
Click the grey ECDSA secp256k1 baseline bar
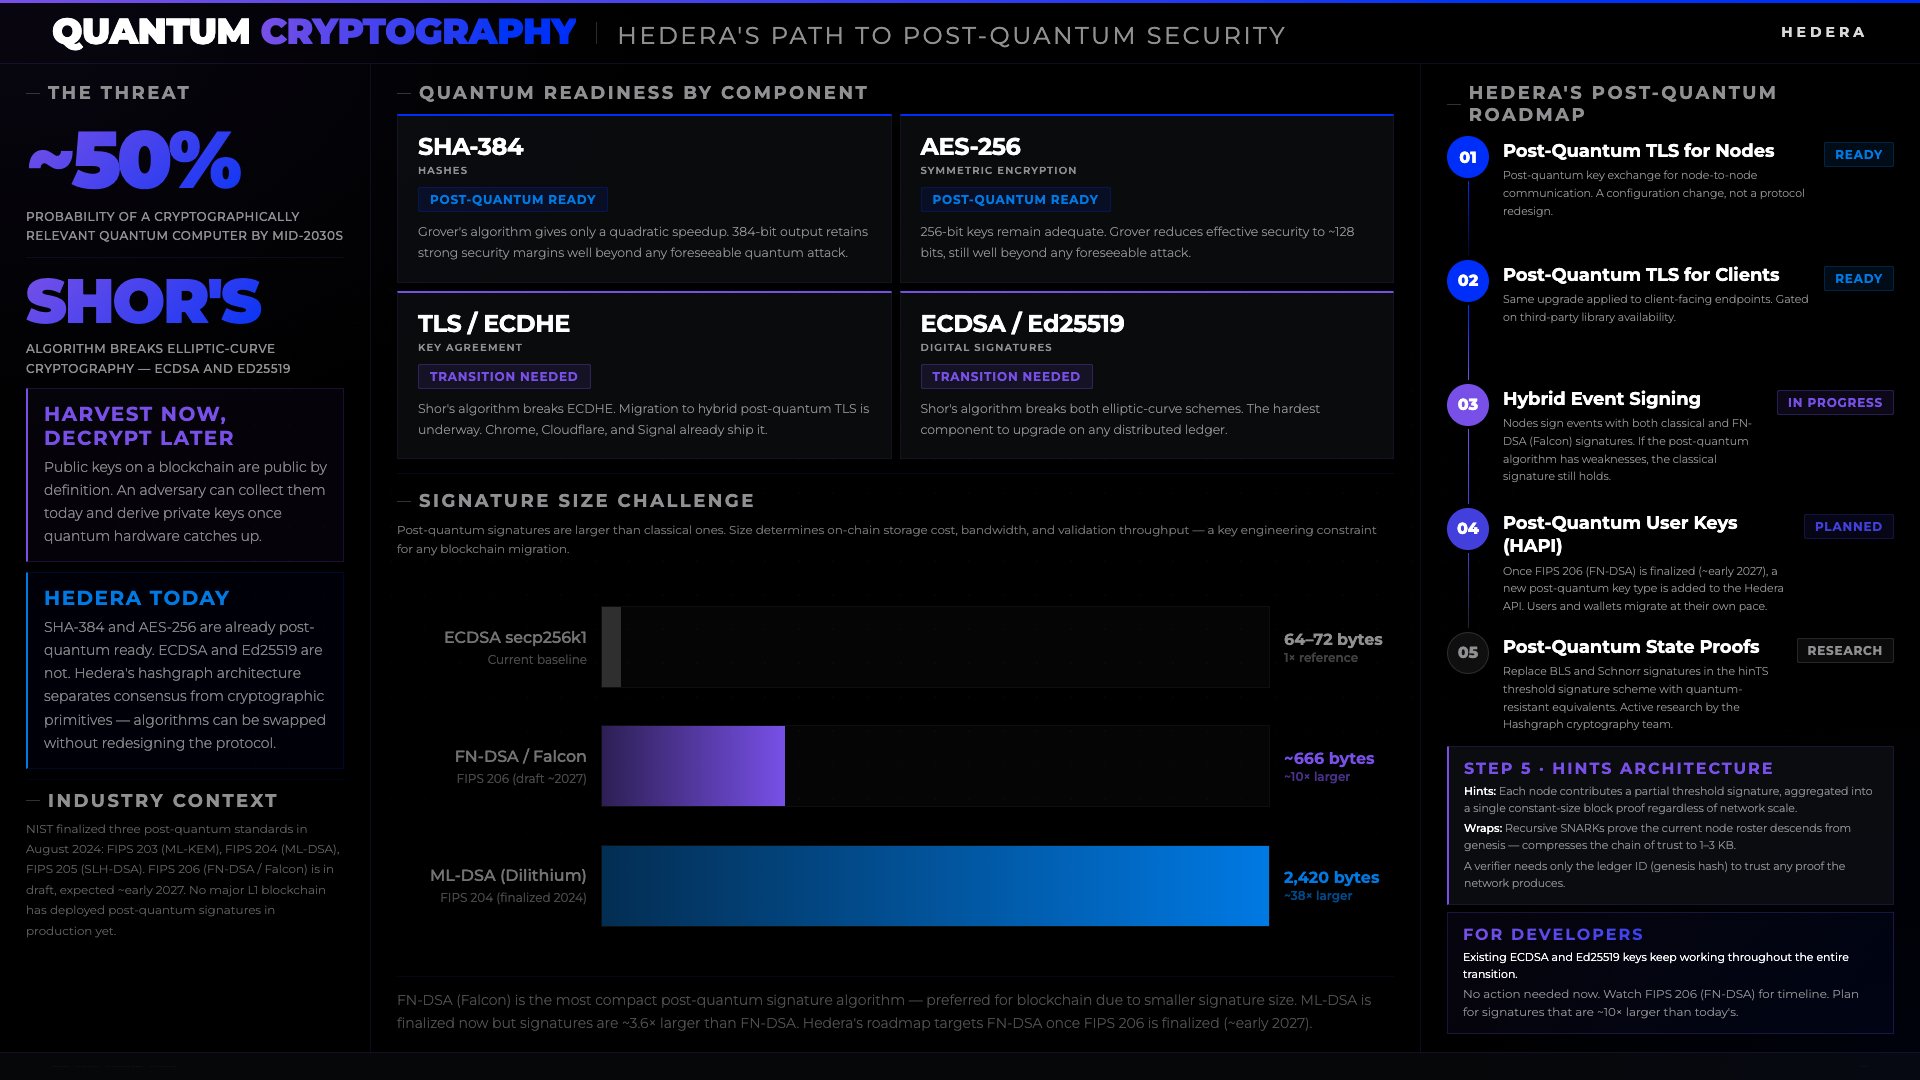pyautogui.click(x=611, y=647)
